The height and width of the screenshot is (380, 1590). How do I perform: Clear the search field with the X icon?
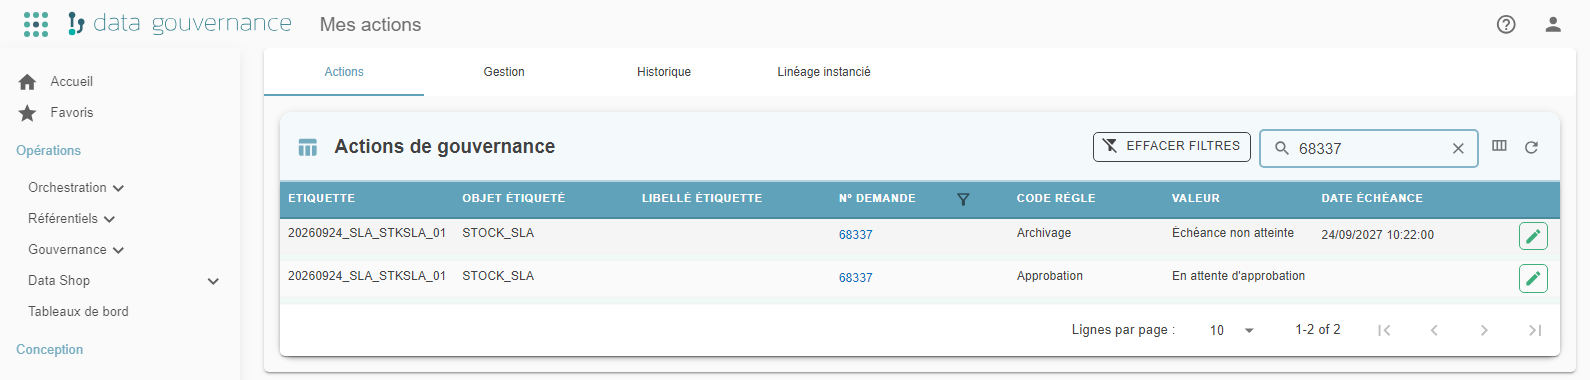(x=1458, y=148)
